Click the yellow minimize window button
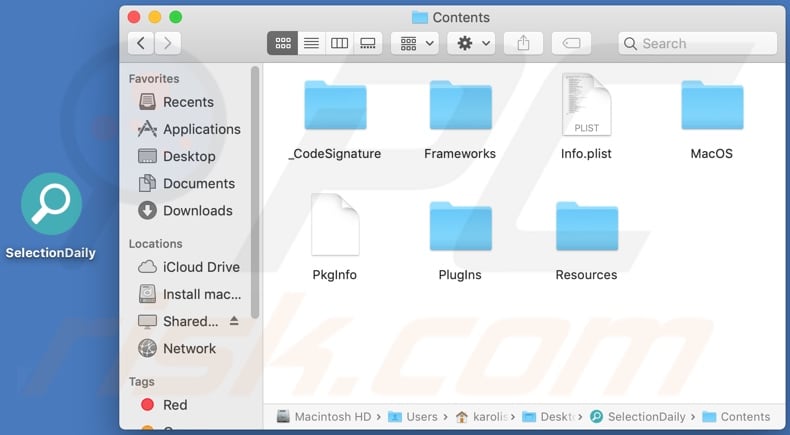This screenshot has width=790, height=435. coord(155,17)
